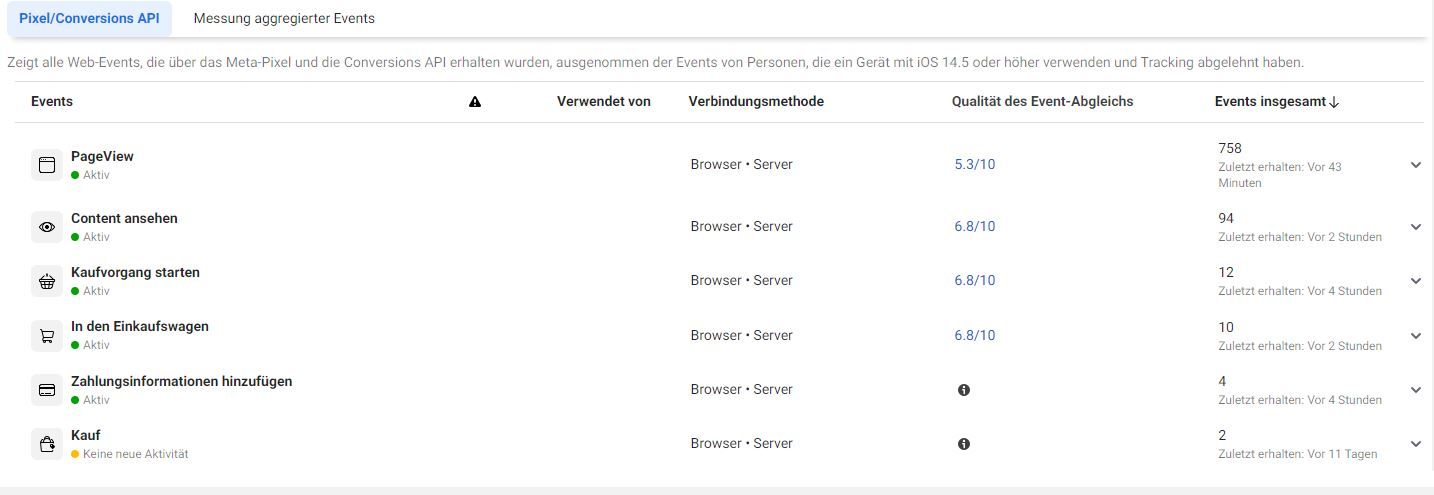Click the In den Einkaufswagen cart icon
1434x495 pixels.
pyautogui.click(x=47, y=336)
